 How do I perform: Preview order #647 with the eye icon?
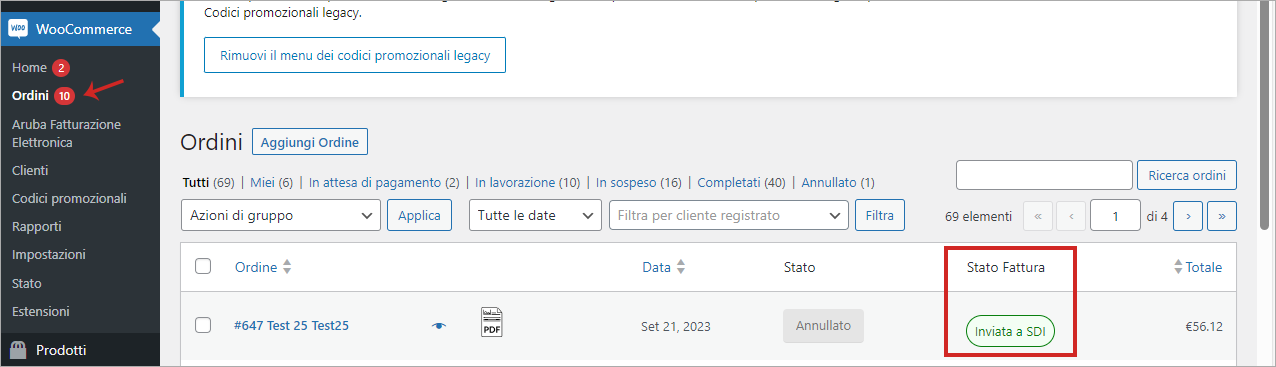pos(438,326)
